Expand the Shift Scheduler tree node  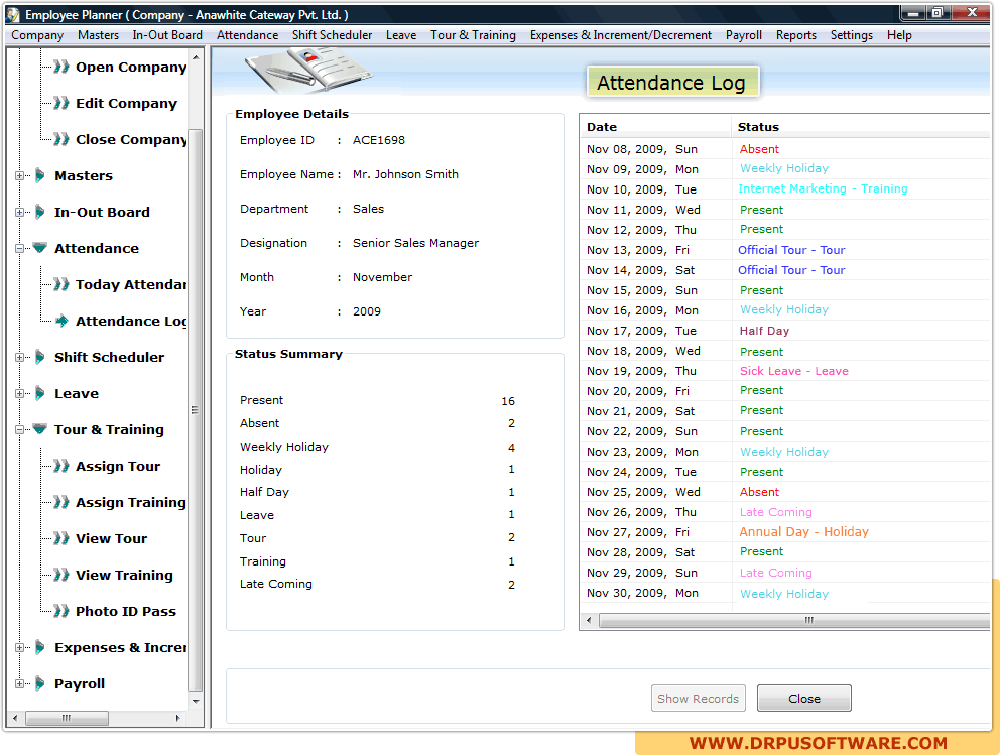click(x=19, y=358)
